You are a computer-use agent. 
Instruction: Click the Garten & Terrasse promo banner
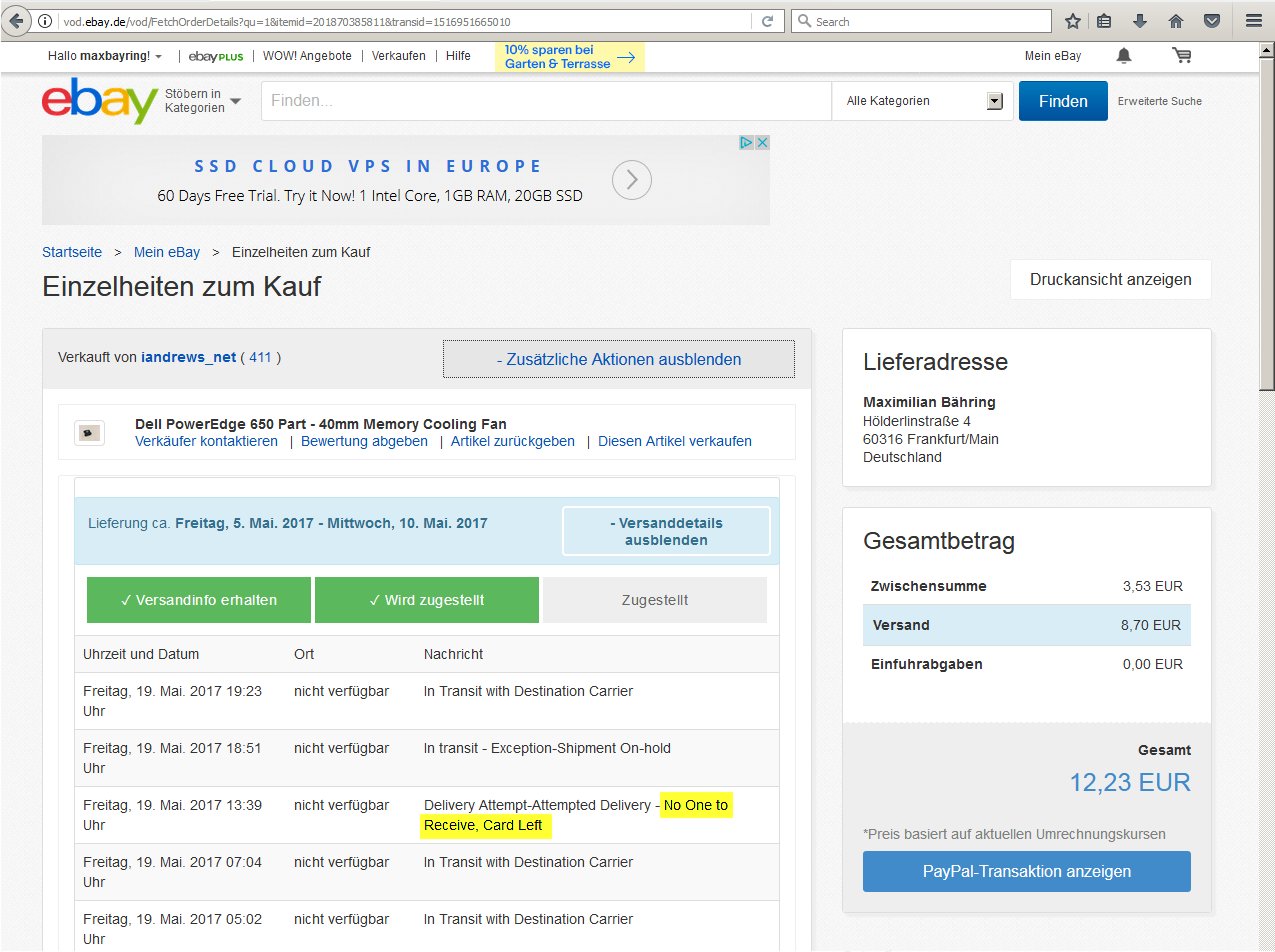(x=570, y=57)
